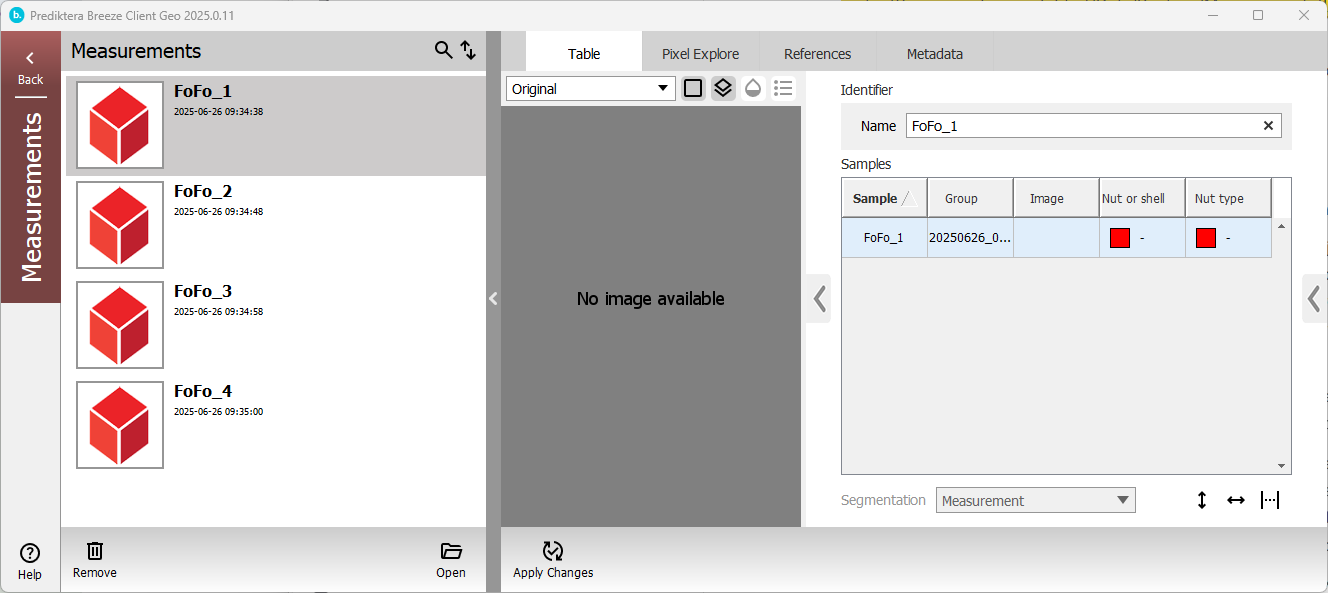Image resolution: width=1328 pixels, height=593 pixels.
Task: Open Help with the question mark icon
Action: [30, 553]
